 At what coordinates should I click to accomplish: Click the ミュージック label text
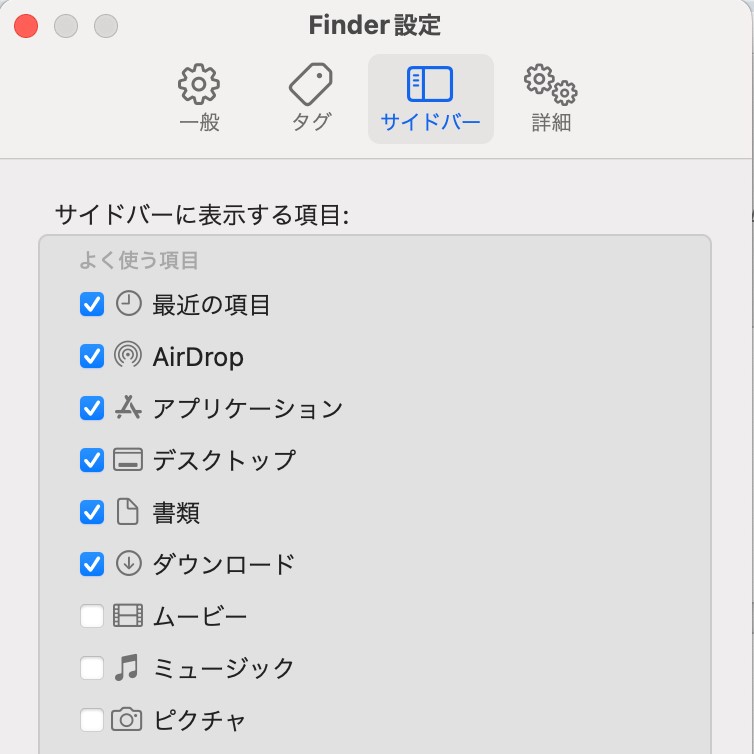[224, 668]
